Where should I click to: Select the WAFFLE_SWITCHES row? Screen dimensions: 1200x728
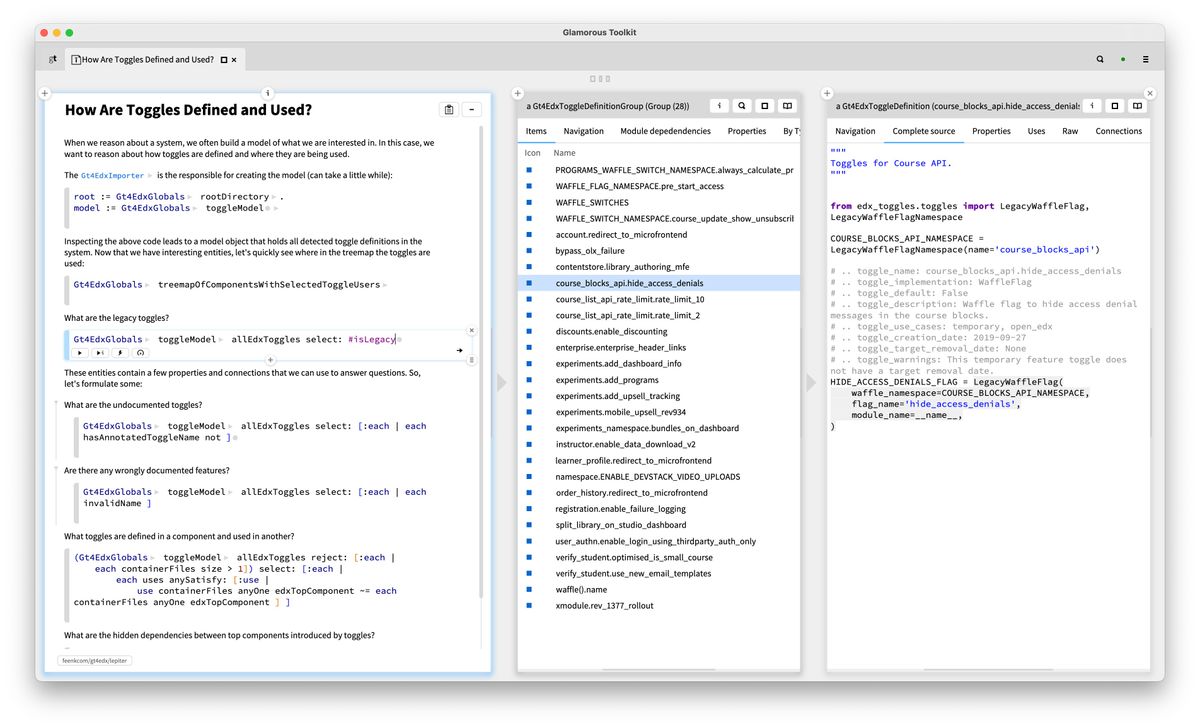pyautogui.click(x=659, y=202)
